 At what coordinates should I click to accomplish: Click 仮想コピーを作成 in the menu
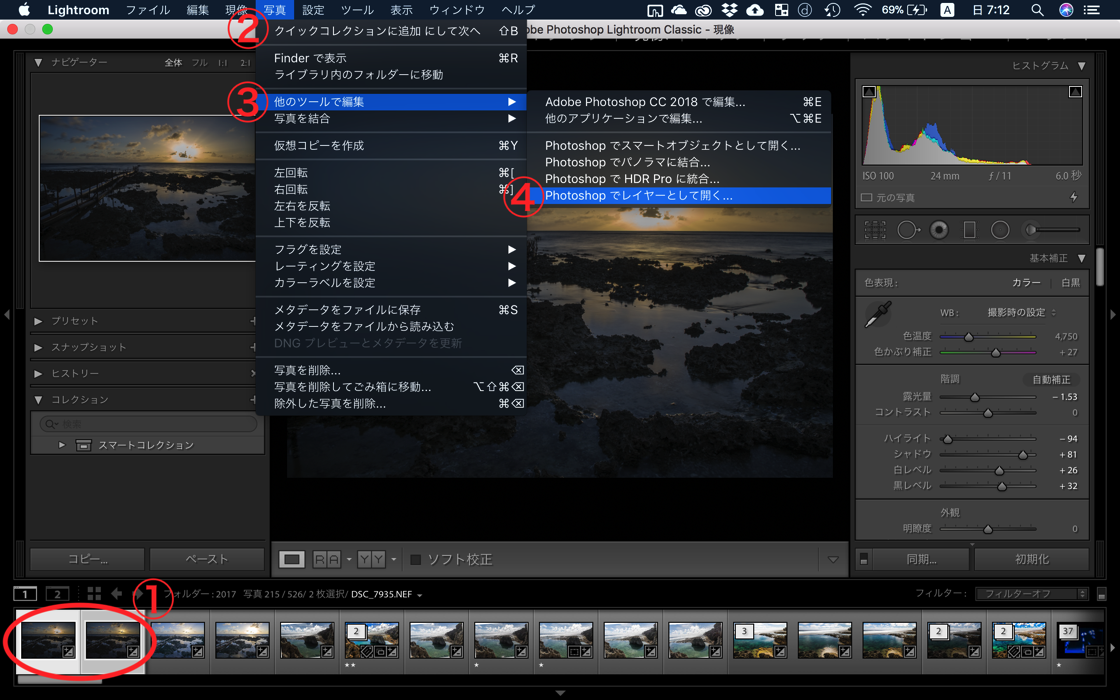tap(319, 146)
